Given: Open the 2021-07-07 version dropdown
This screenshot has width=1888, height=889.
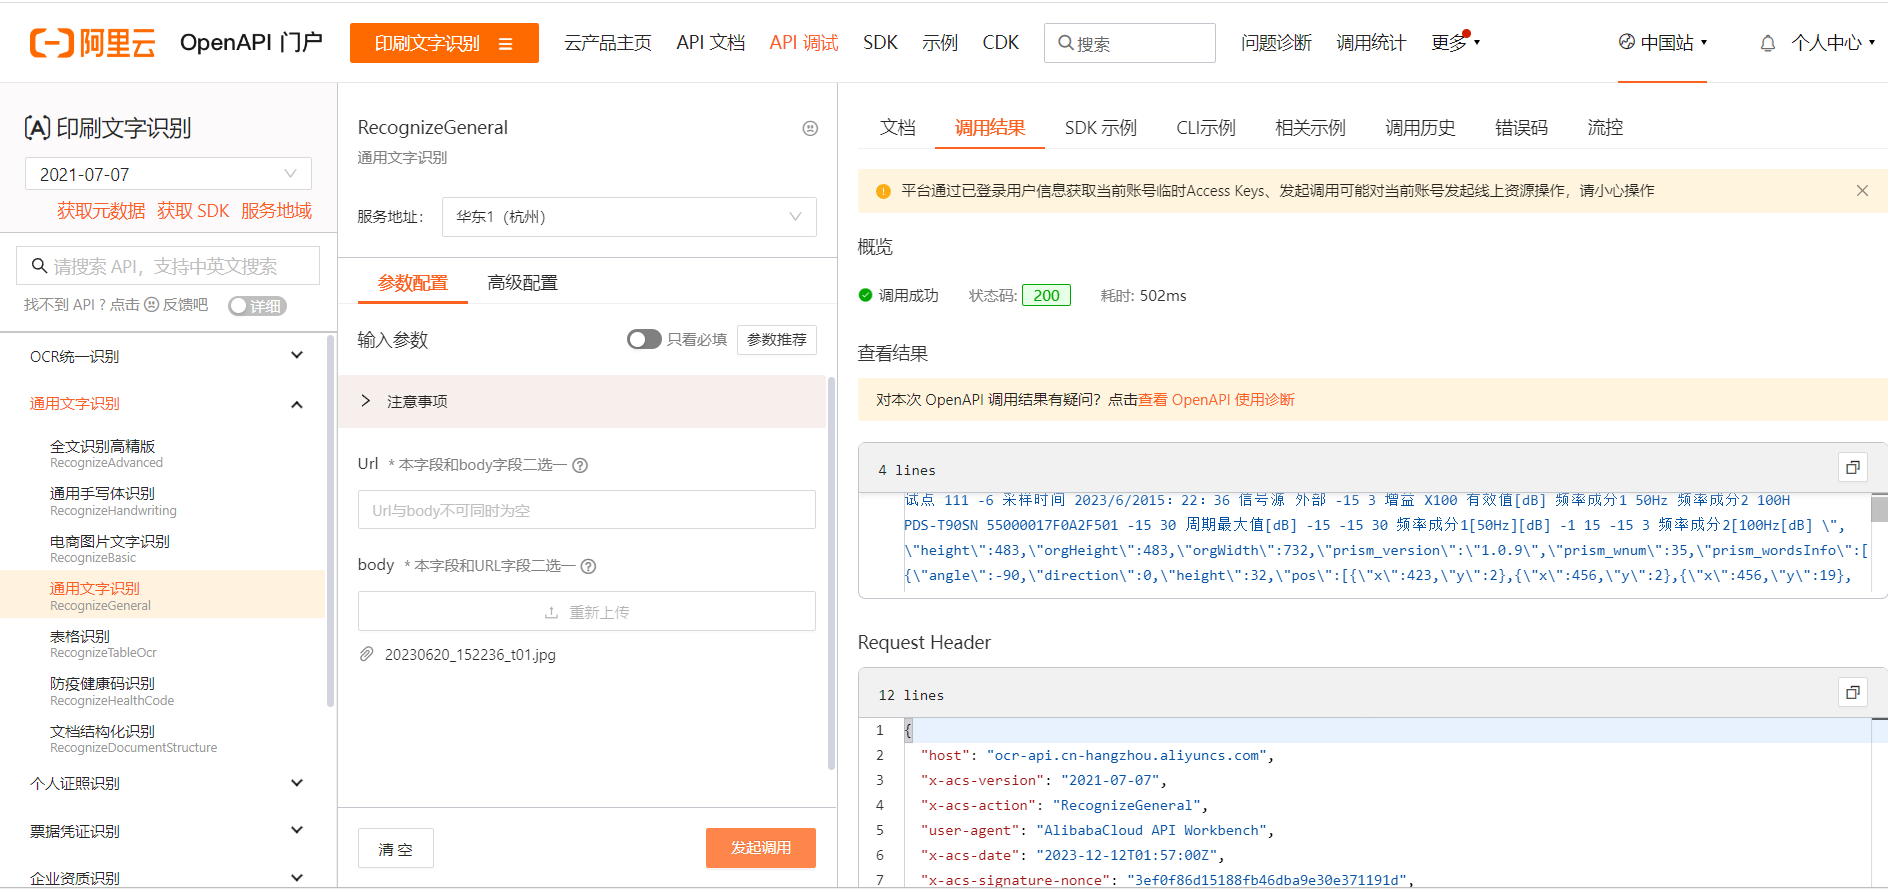Looking at the screenshot, I should click(168, 174).
